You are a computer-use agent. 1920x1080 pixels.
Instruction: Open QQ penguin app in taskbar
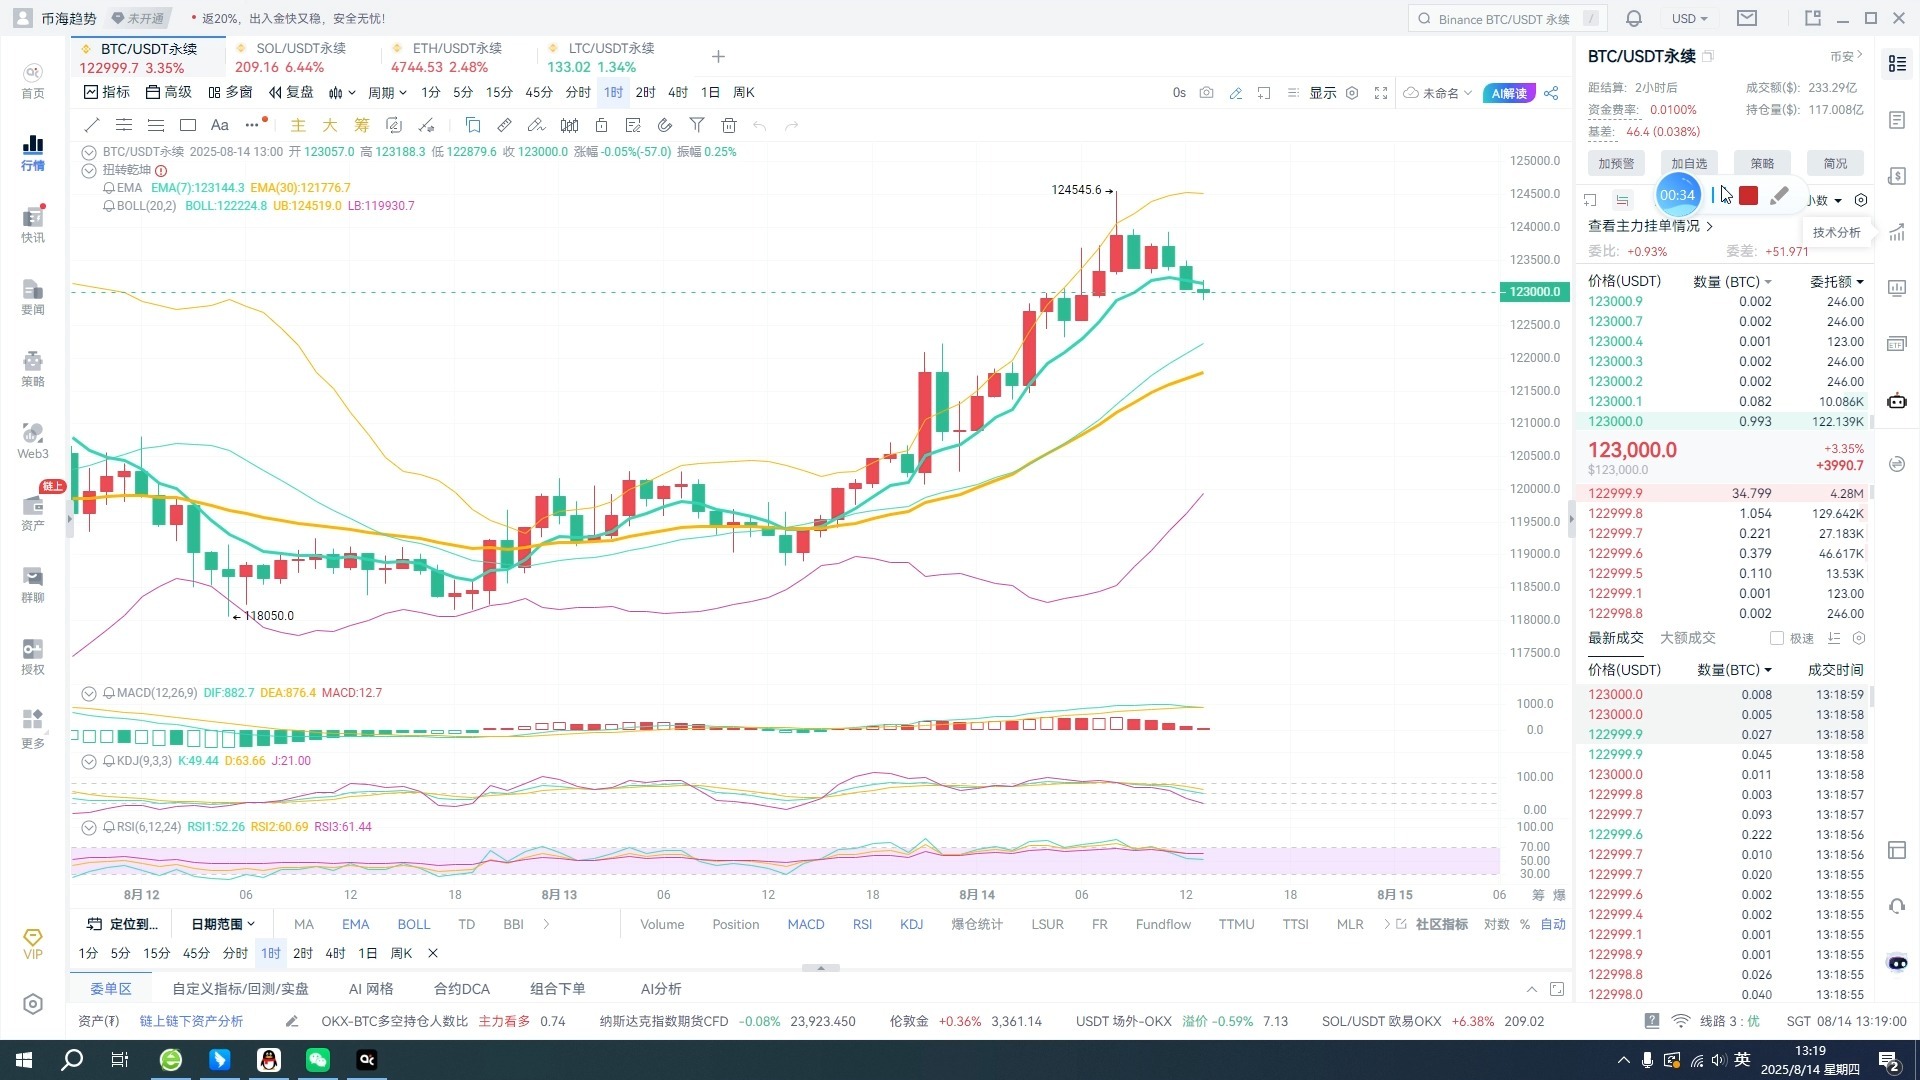click(x=269, y=1060)
